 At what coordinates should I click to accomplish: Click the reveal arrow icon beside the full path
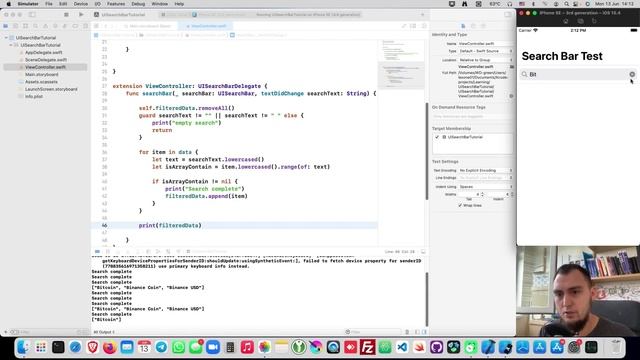pyautogui.click(x=511, y=96)
